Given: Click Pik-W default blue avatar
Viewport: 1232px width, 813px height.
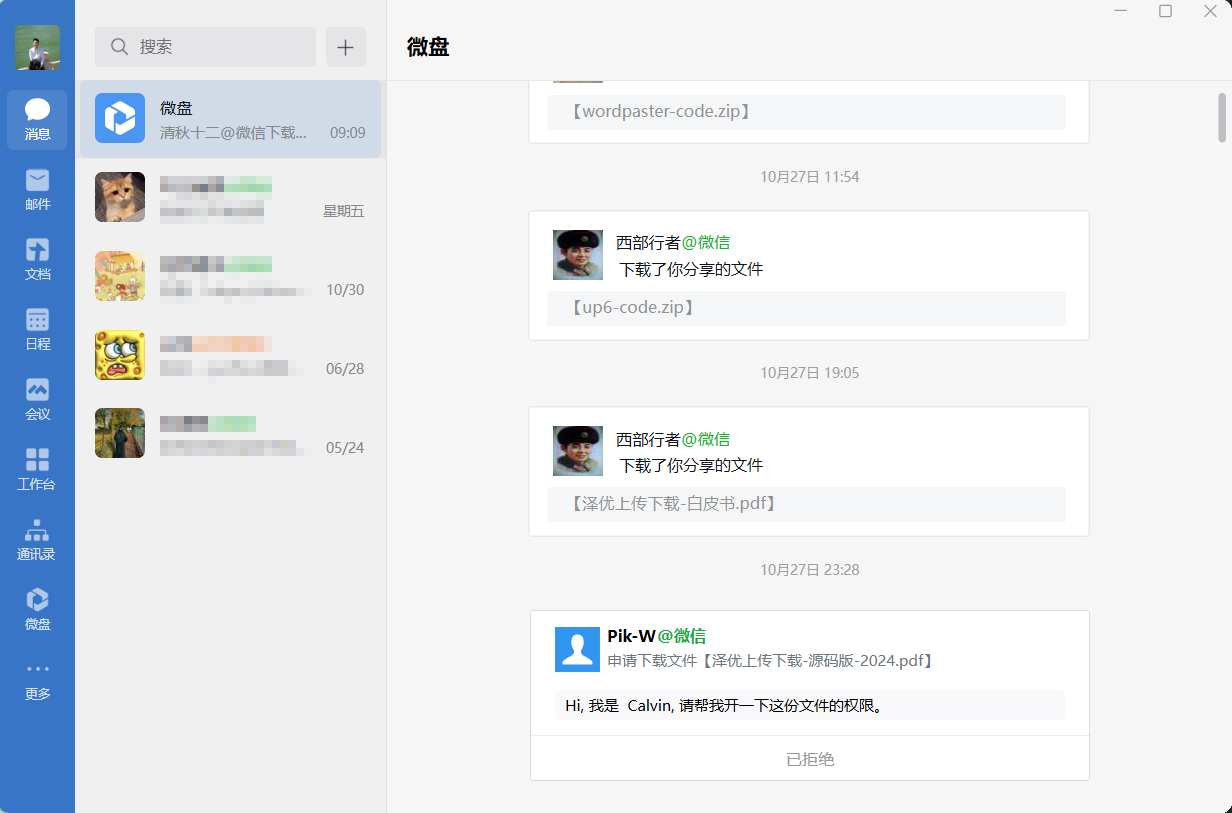Looking at the screenshot, I should tap(577, 649).
